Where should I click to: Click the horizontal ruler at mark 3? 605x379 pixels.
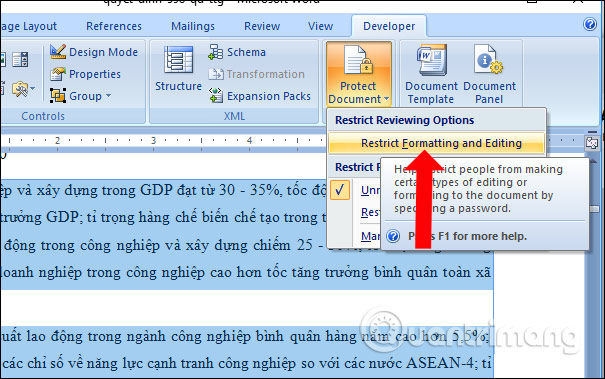pos(154,140)
